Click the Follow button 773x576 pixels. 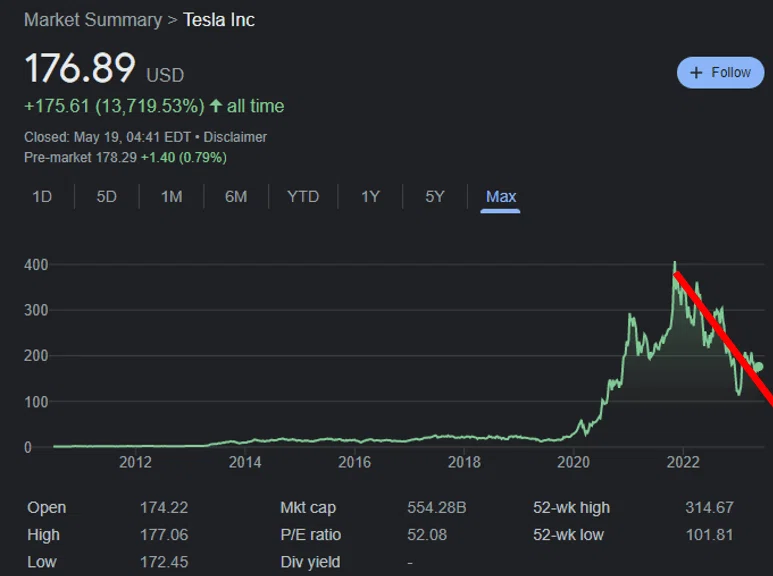[x=720, y=72]
